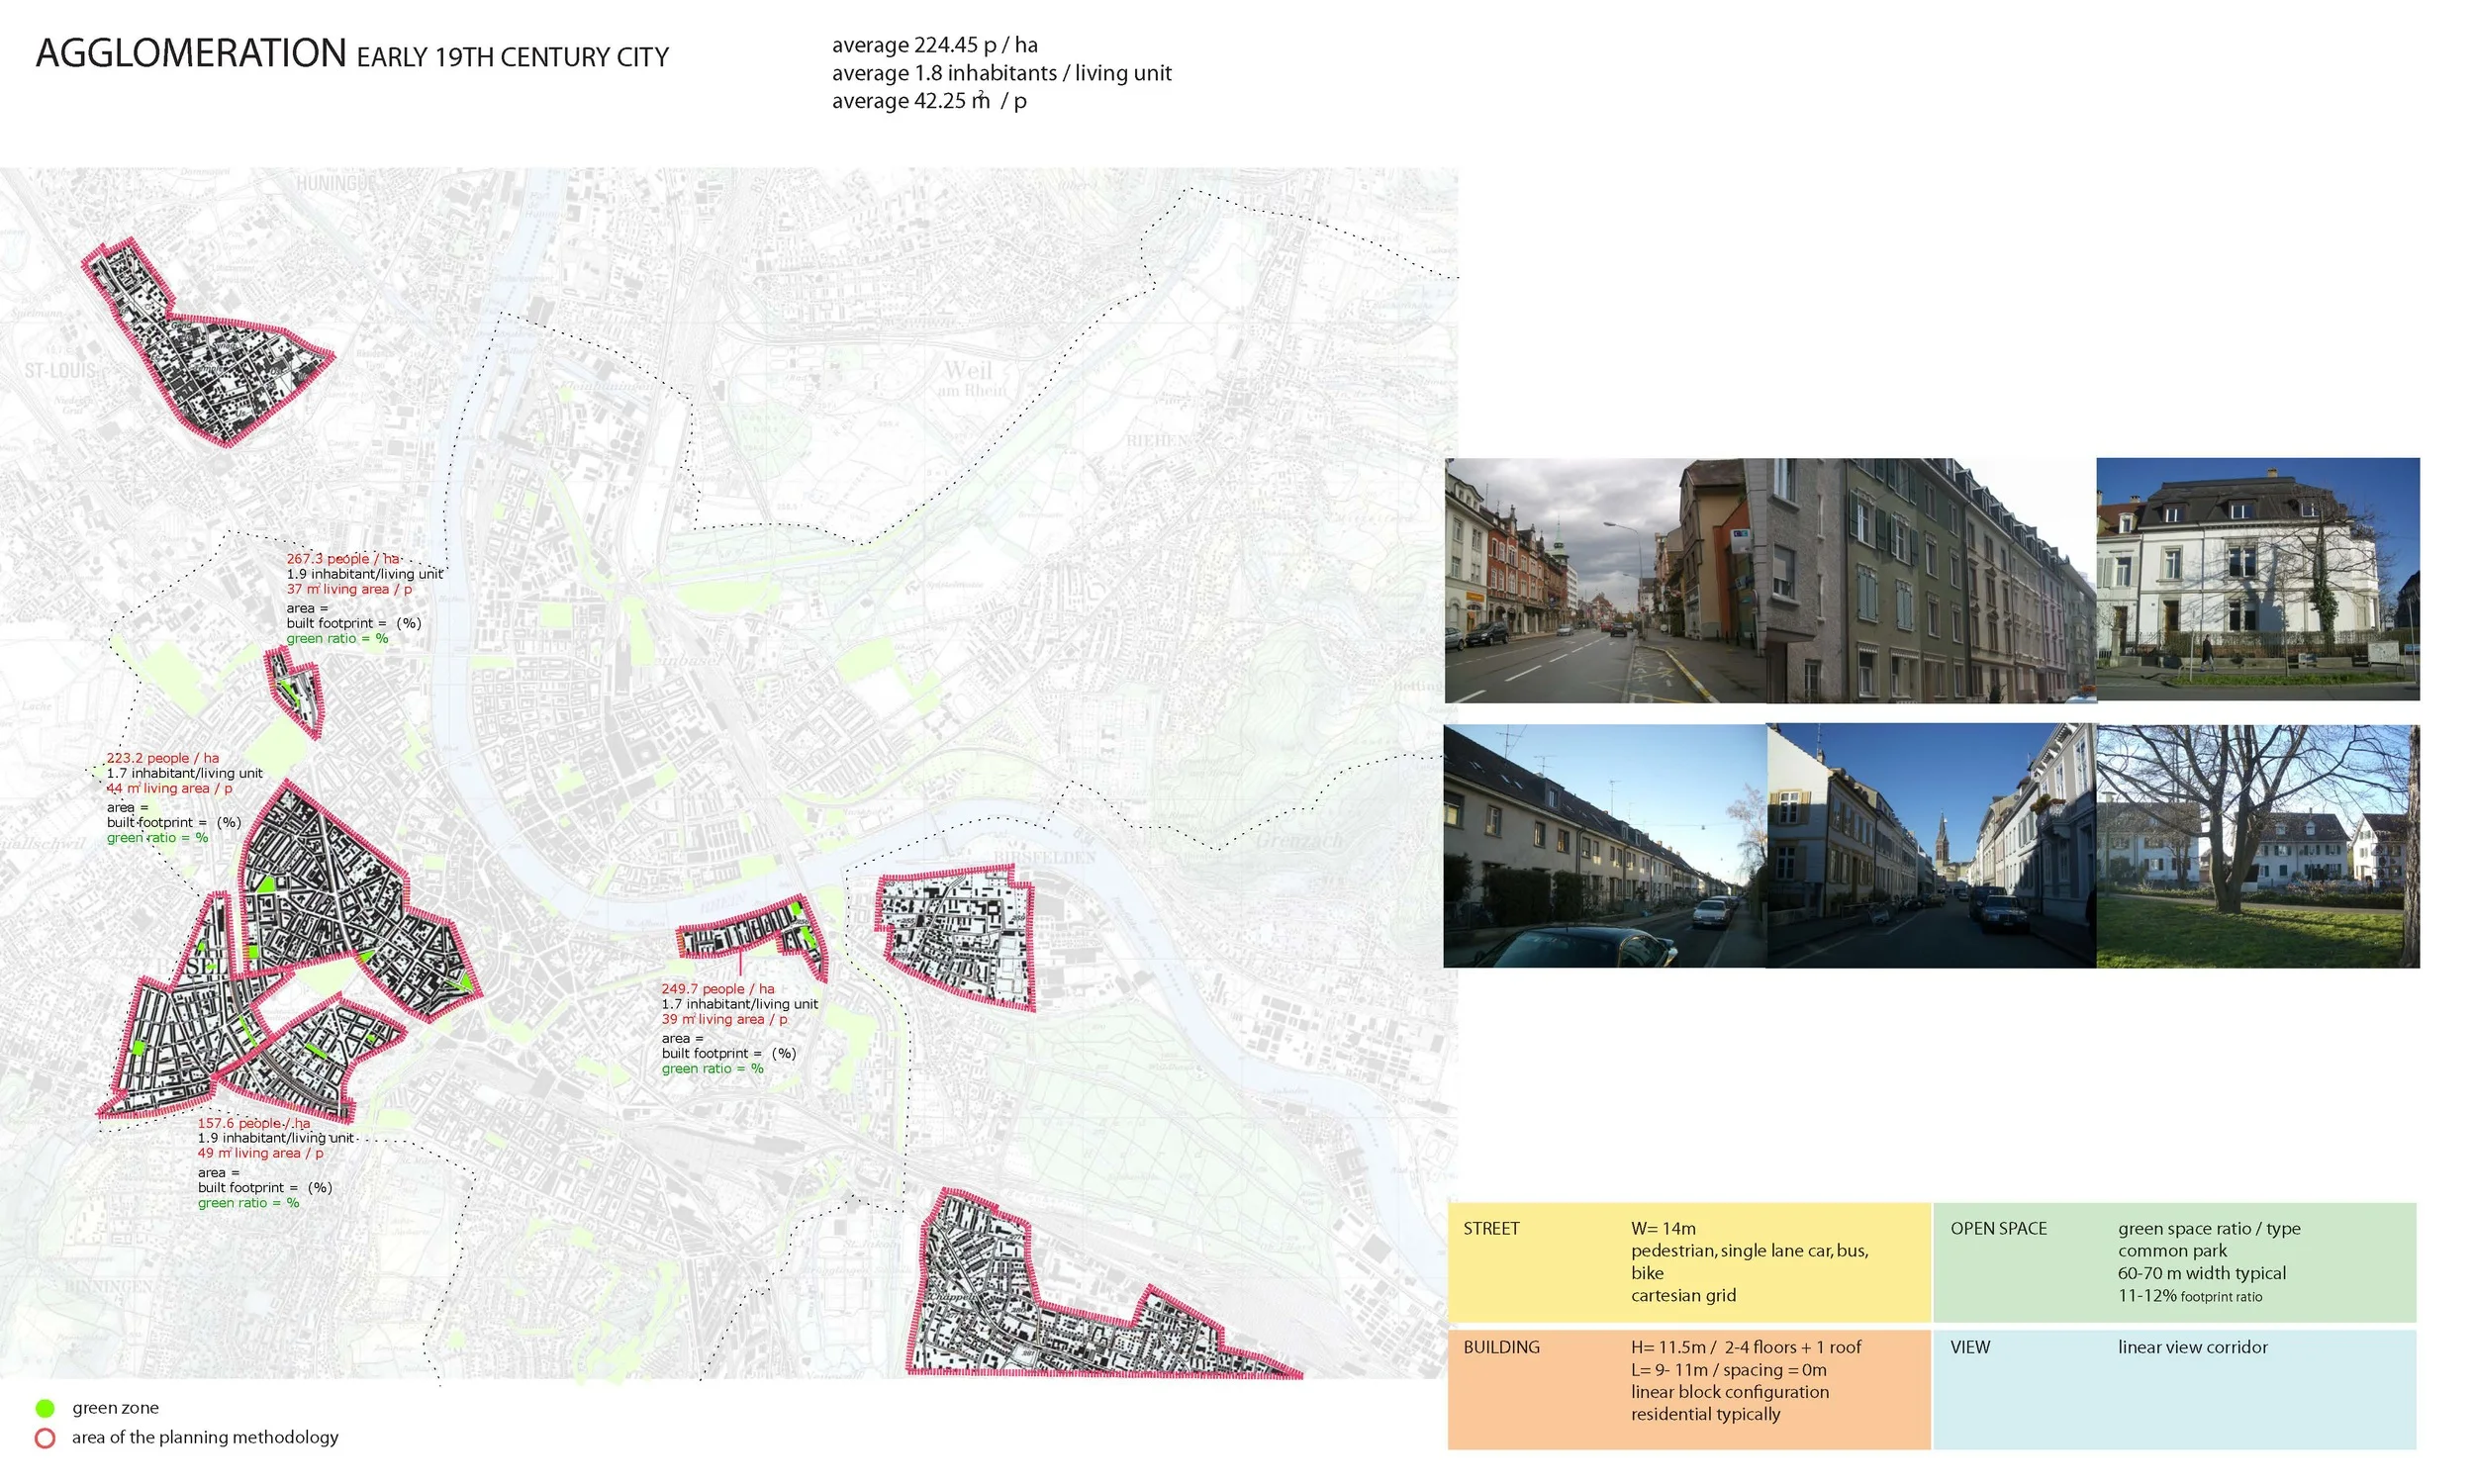The width and height of the screenshot is (2474, 1484).
Task: Open the photo with the church spire street
Action: pos(1930,846)
